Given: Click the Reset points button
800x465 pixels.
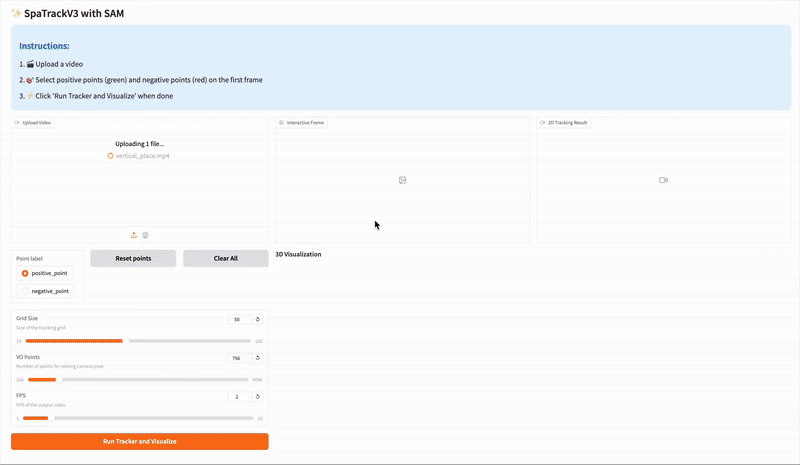Looking at the screenshot, I should pyautogui.click(x=133, y=258).
